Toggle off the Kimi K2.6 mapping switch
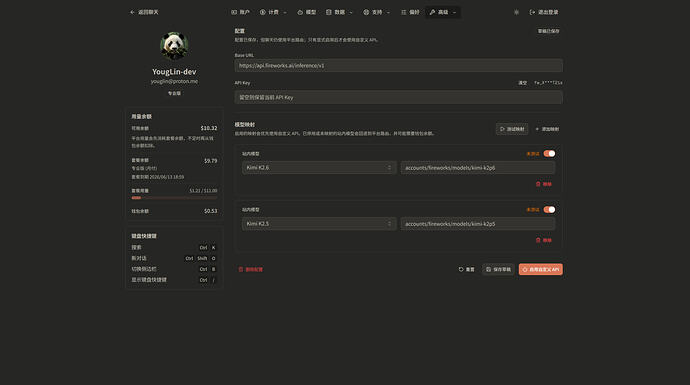The width and height of the screenshot is (690, 385). click(549, 154)
